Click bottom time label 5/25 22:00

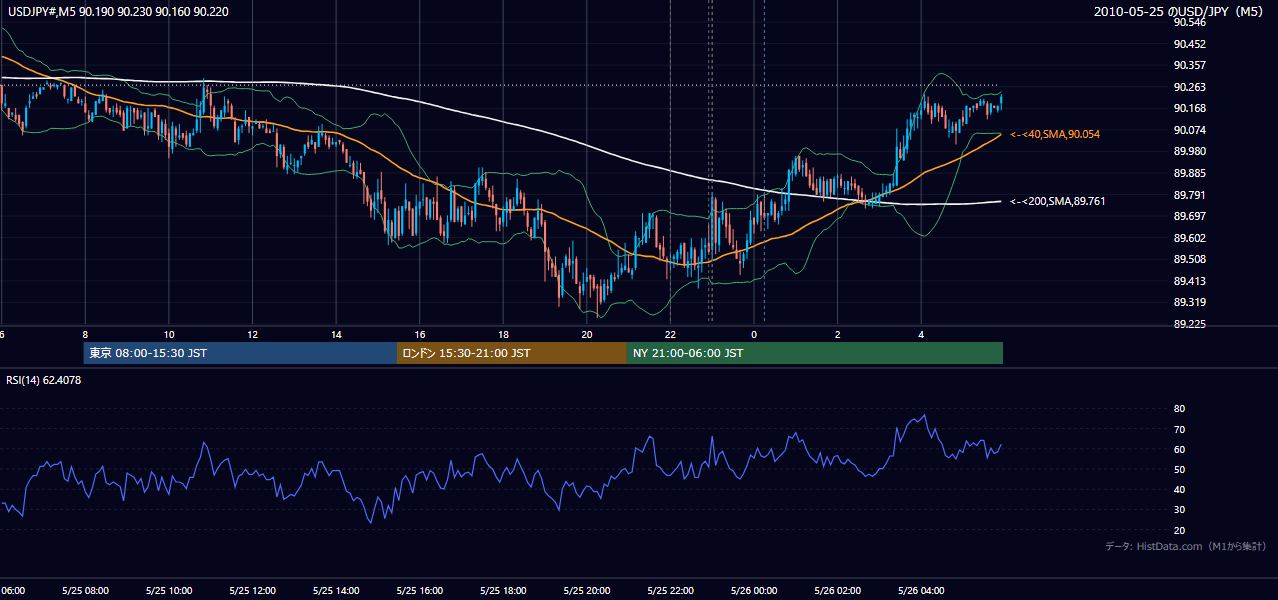tap(670, 590)
